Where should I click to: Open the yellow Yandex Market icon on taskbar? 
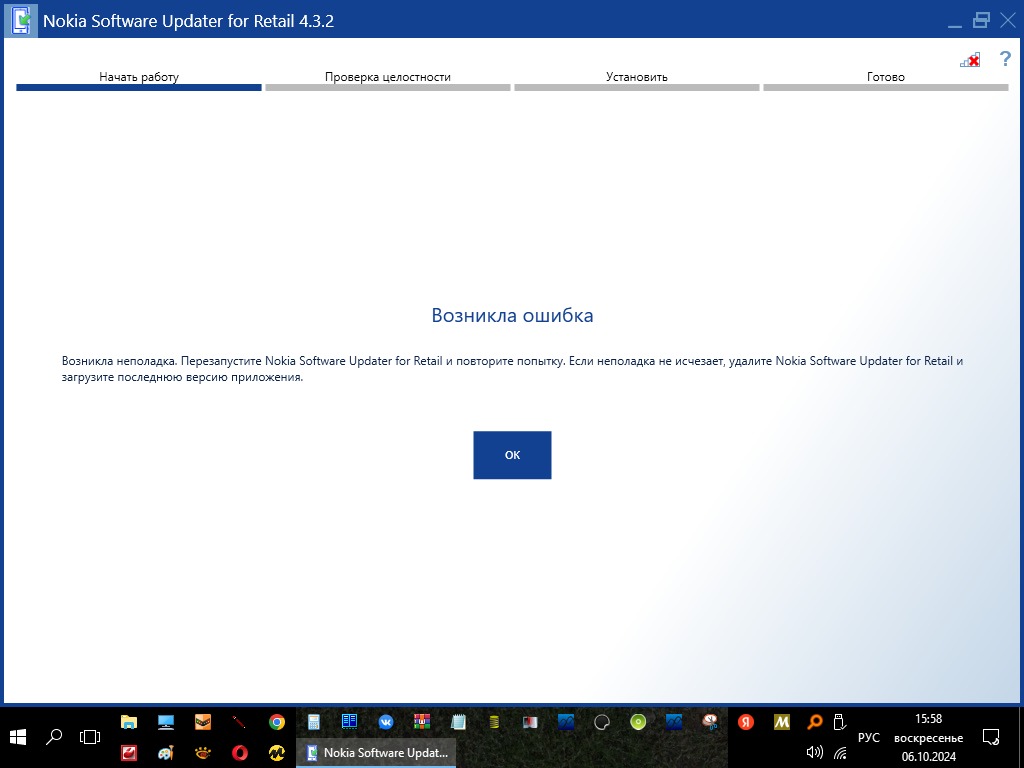[x=277, y=753]
